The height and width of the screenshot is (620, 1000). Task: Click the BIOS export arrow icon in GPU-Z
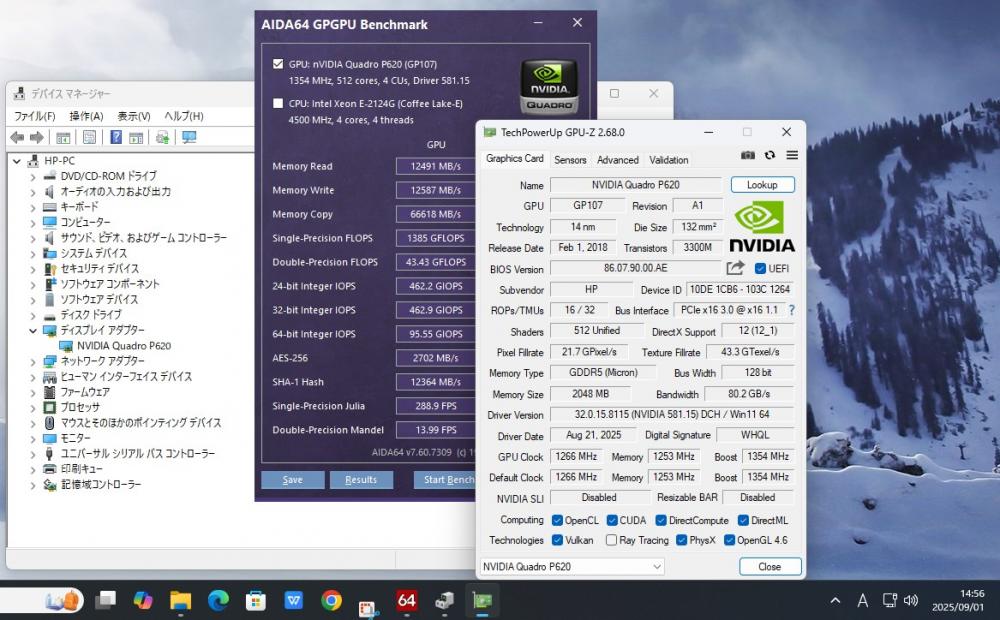click(x=735, y=269)
